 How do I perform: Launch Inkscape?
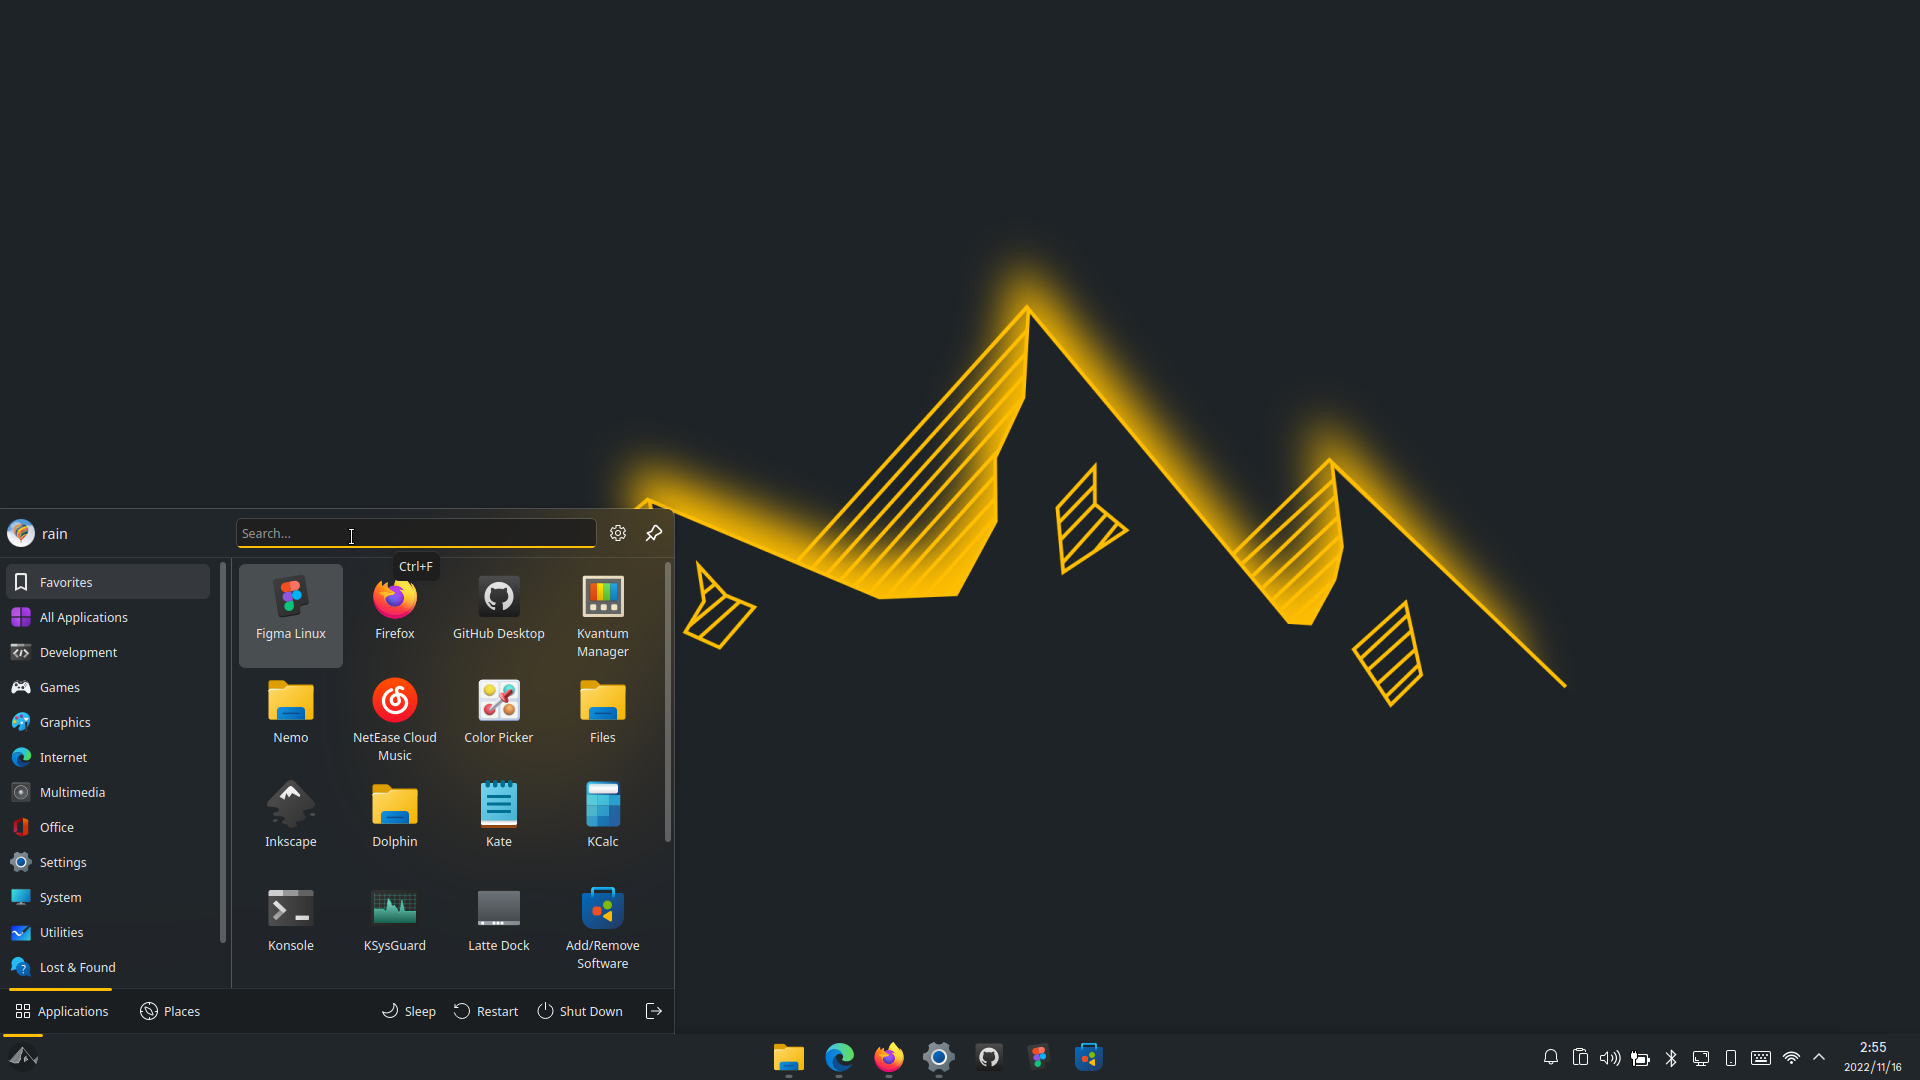[291, 823]
